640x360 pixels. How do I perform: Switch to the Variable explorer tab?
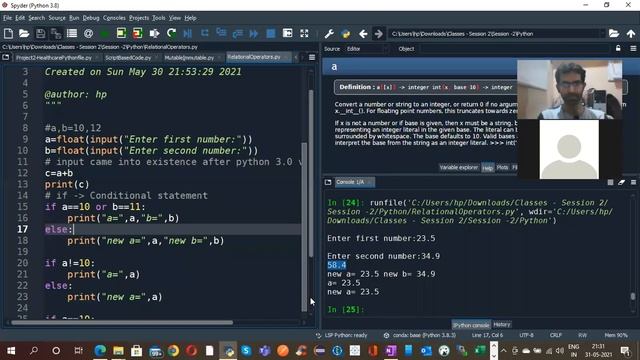(458, 167)
